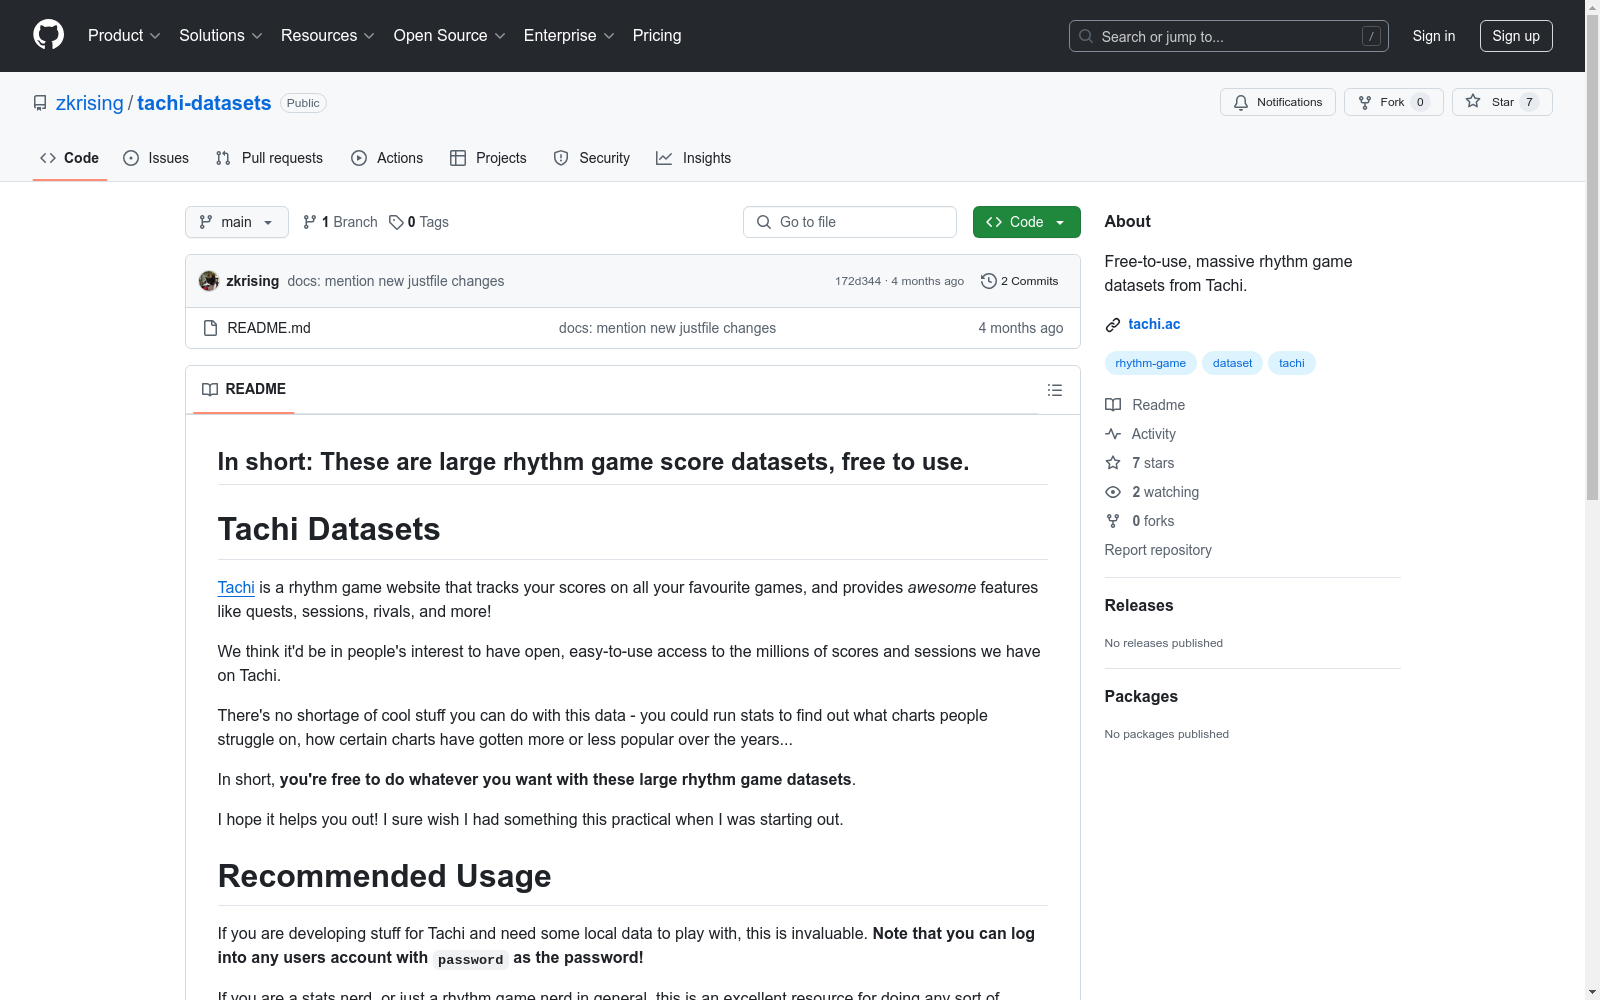Click the link icon beside tachi.ac

pos(1113,324)
